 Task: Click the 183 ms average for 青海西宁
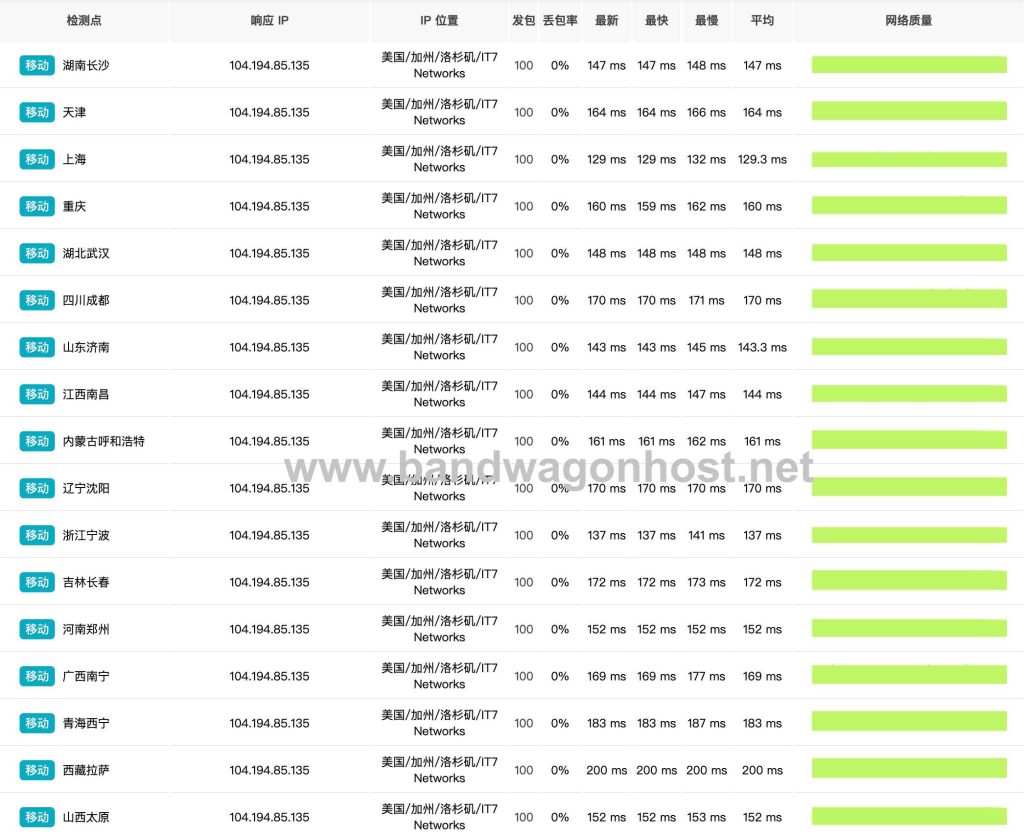(762, 723)
